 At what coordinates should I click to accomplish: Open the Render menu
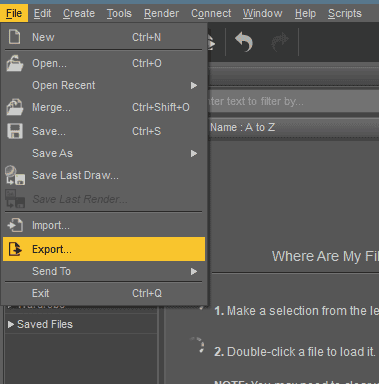click(x=161, y=13)
